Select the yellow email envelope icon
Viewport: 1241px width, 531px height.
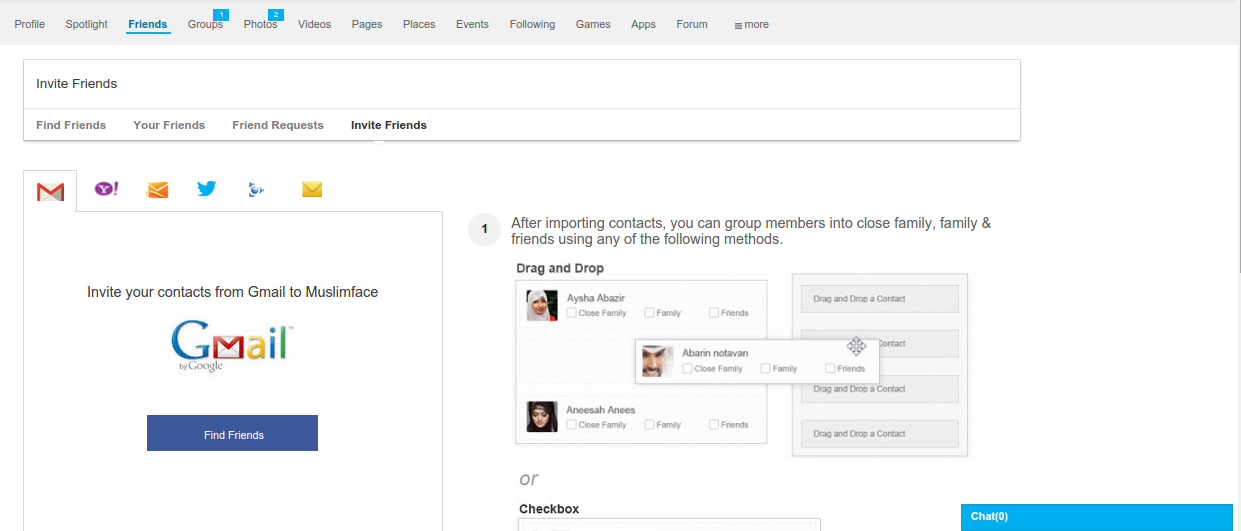312,189
